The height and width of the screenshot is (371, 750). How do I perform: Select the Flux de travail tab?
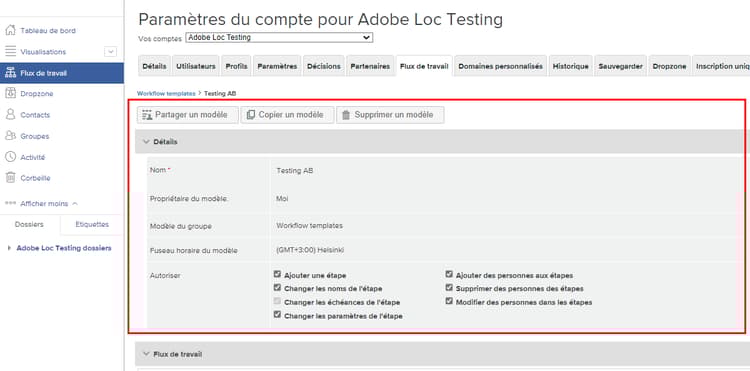pos(424,66)
